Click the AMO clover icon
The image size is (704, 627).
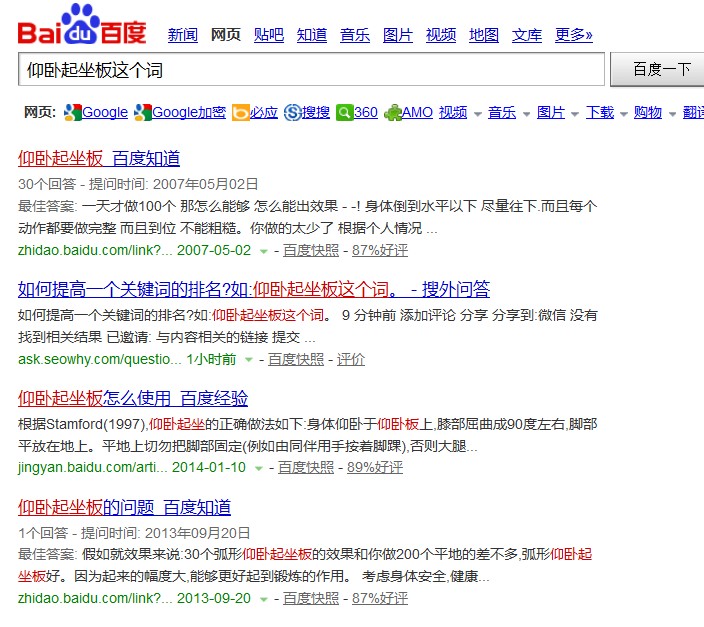pyautogui.click(x=393, y=113)
